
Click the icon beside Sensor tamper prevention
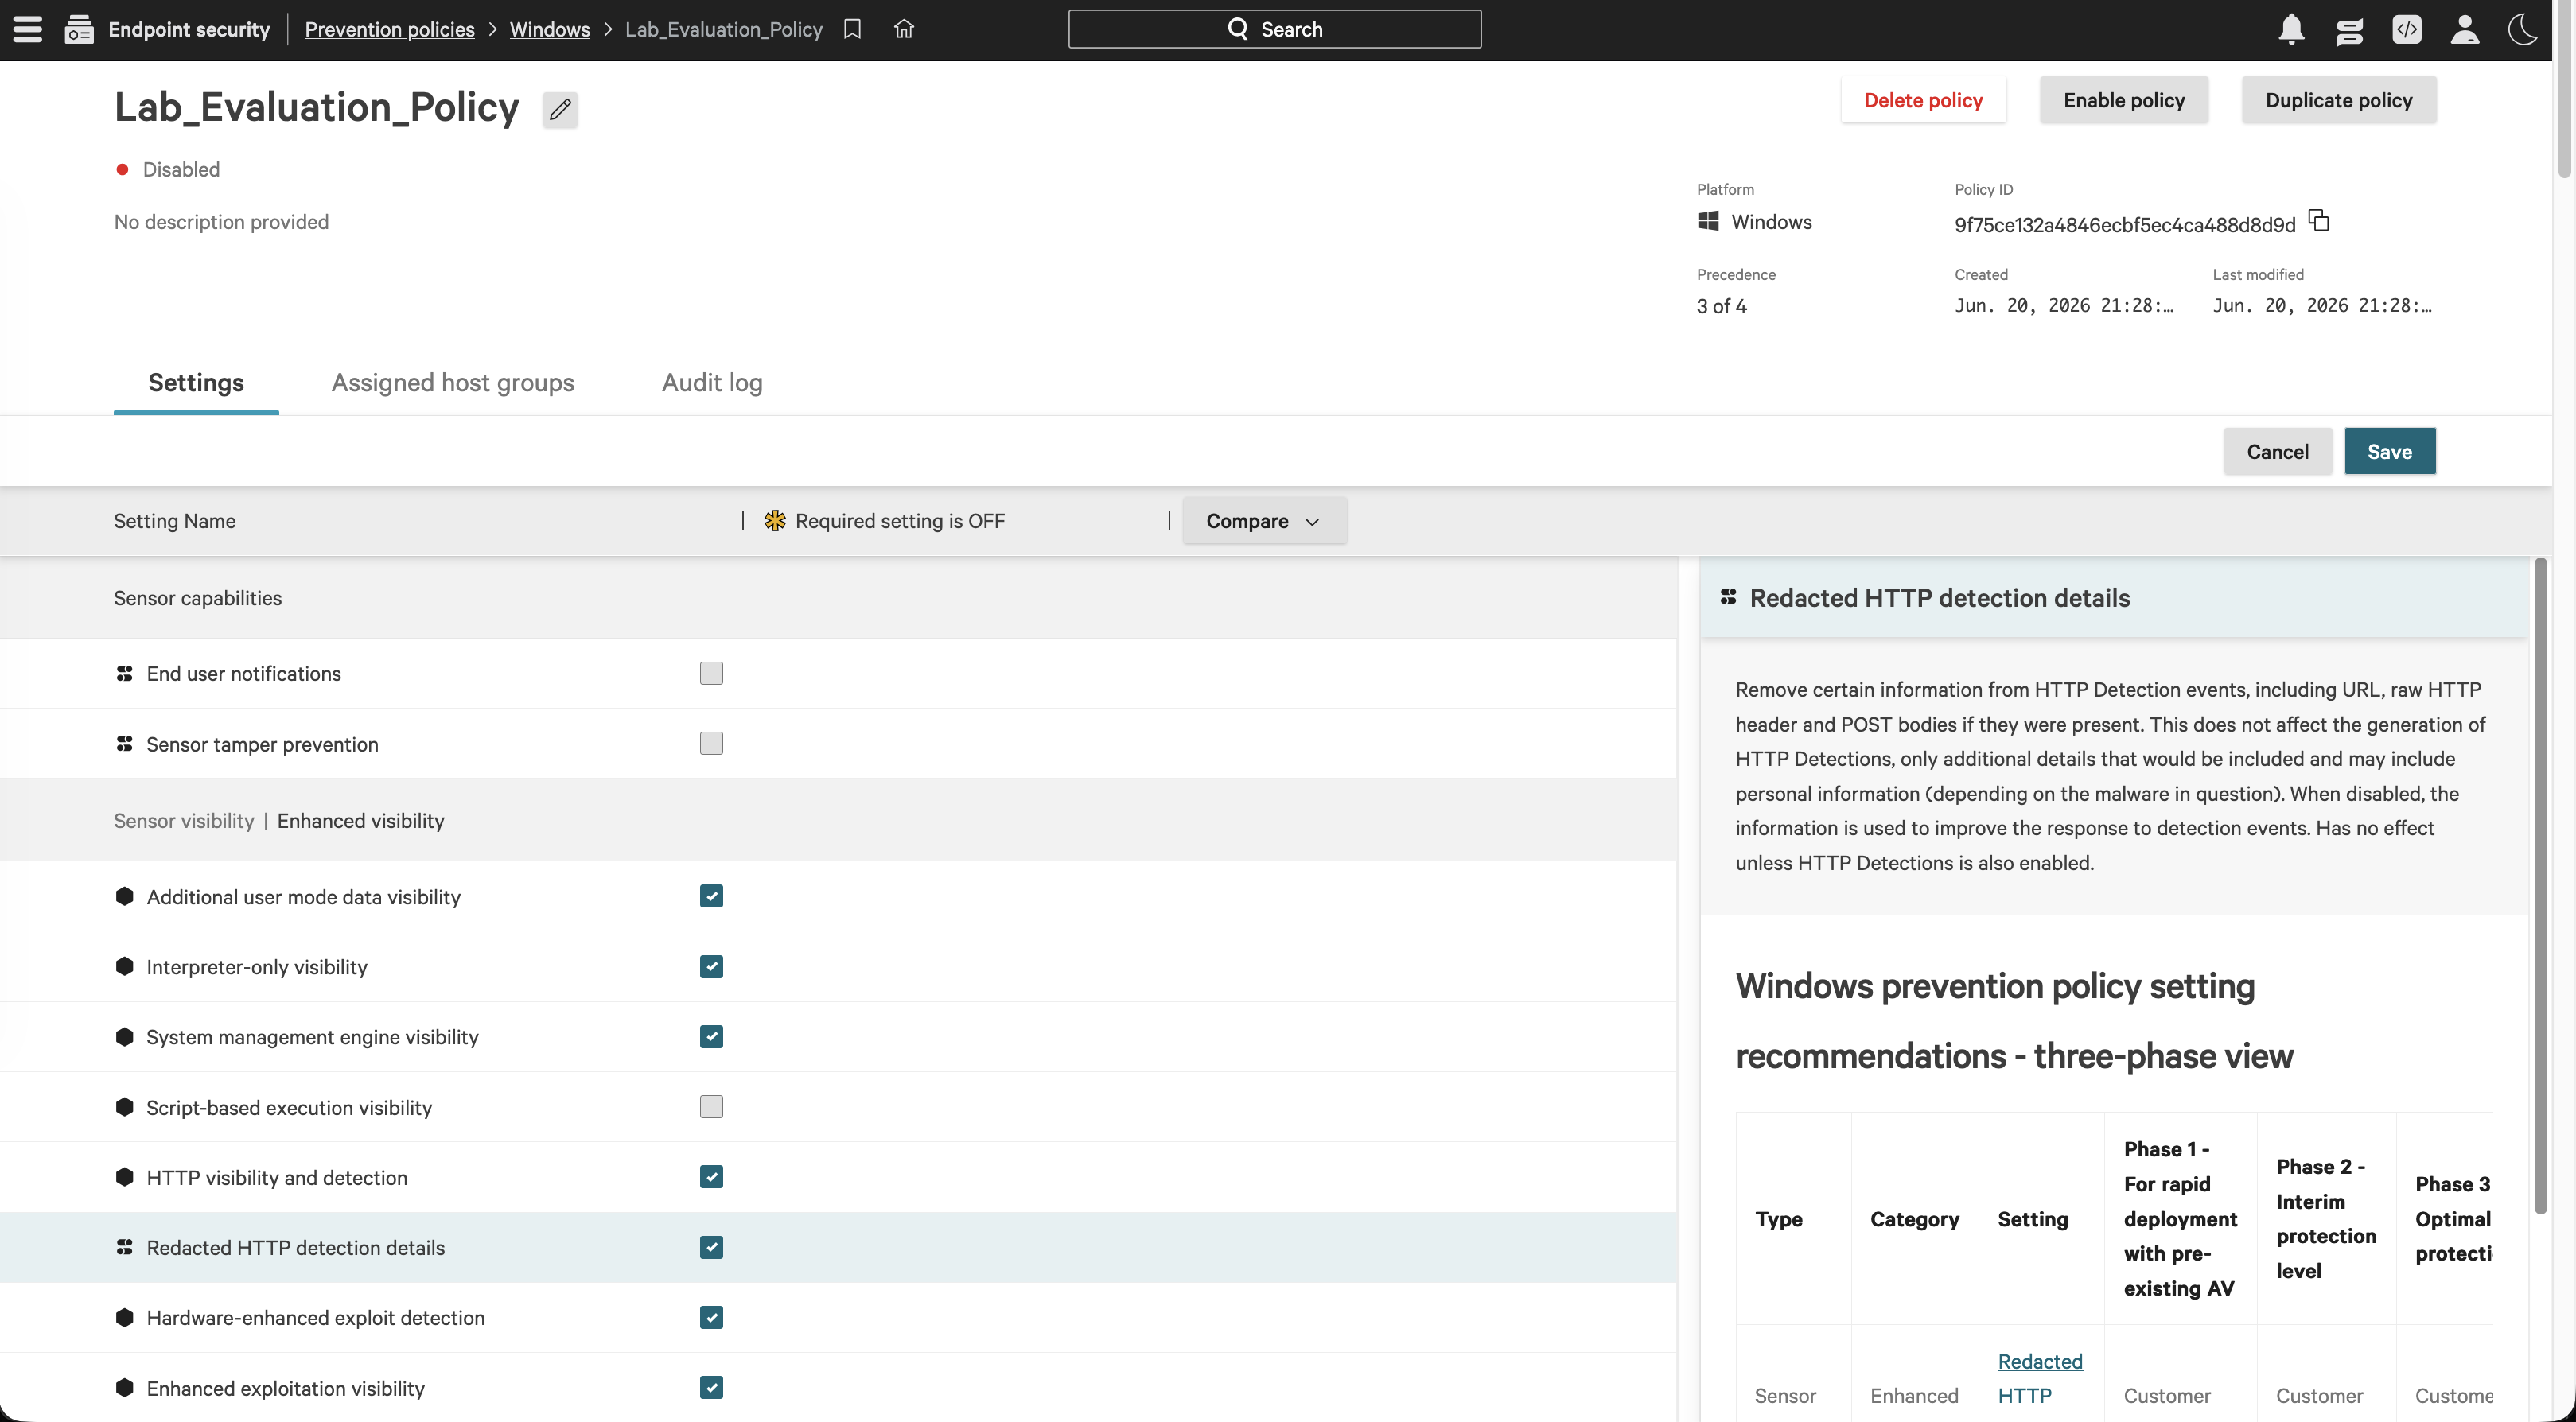[x=124, y=744]
